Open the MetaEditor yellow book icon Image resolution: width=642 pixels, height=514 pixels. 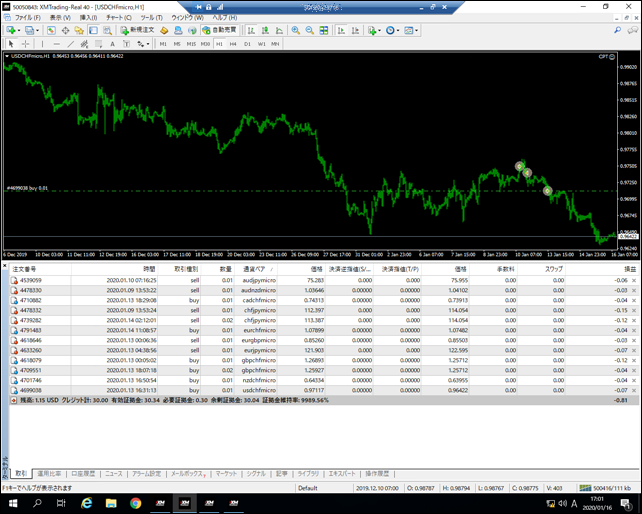pos(164,30)
